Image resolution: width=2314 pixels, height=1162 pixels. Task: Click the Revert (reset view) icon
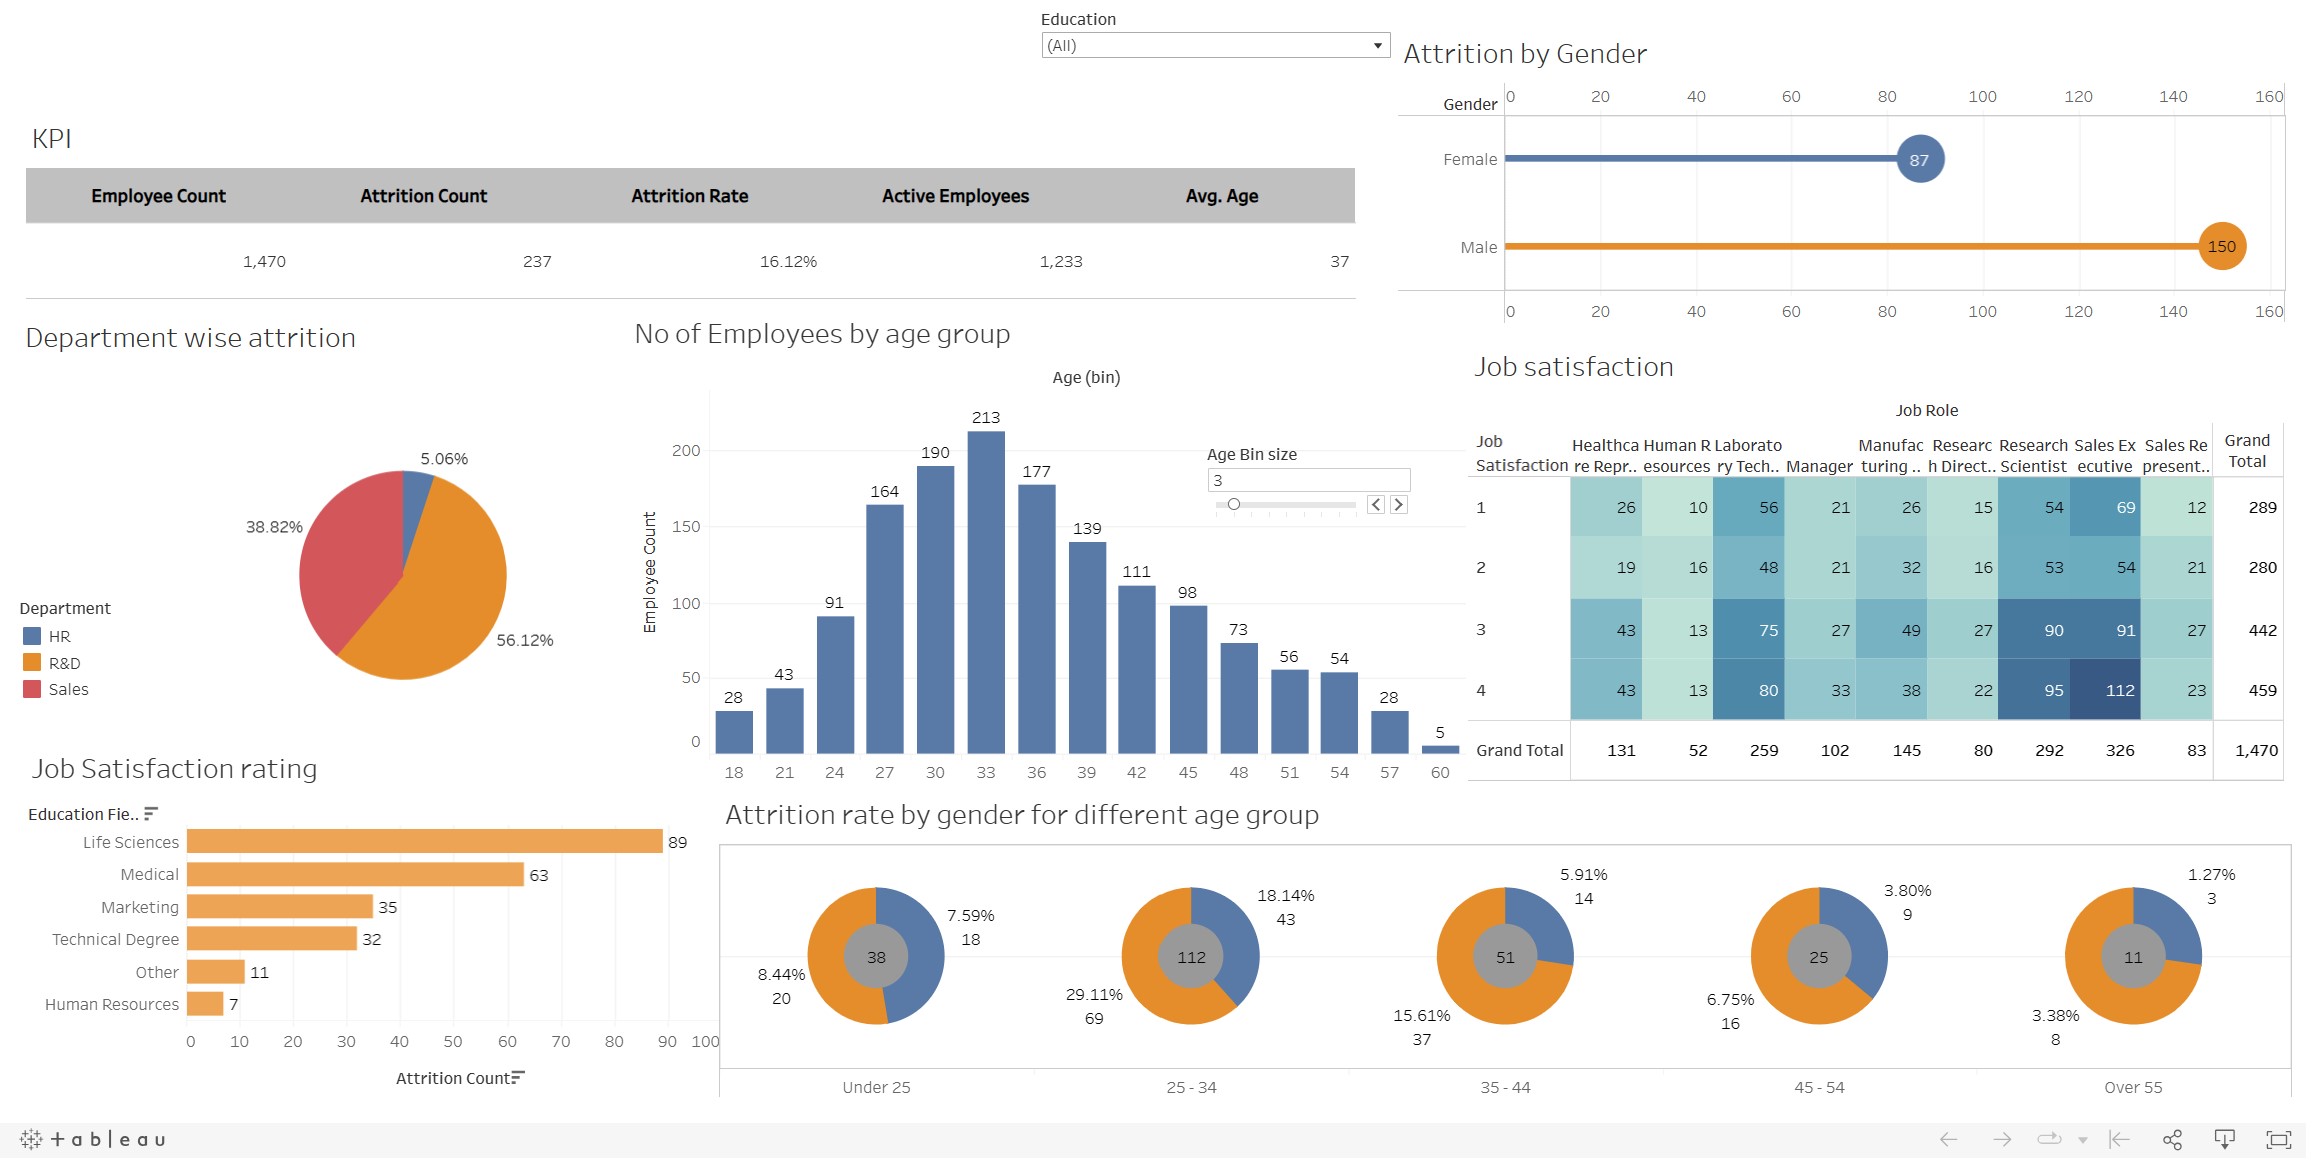[x=2119, y=1139]
